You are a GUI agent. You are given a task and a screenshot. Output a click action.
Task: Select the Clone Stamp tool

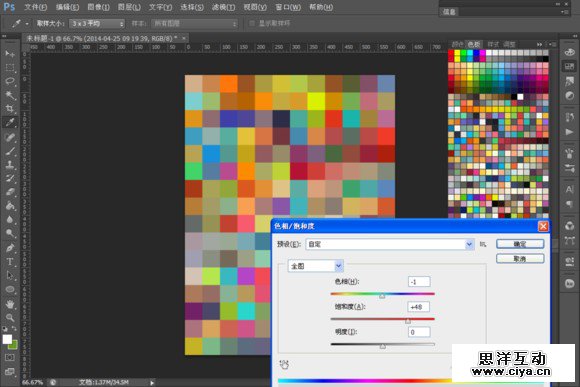10,165
